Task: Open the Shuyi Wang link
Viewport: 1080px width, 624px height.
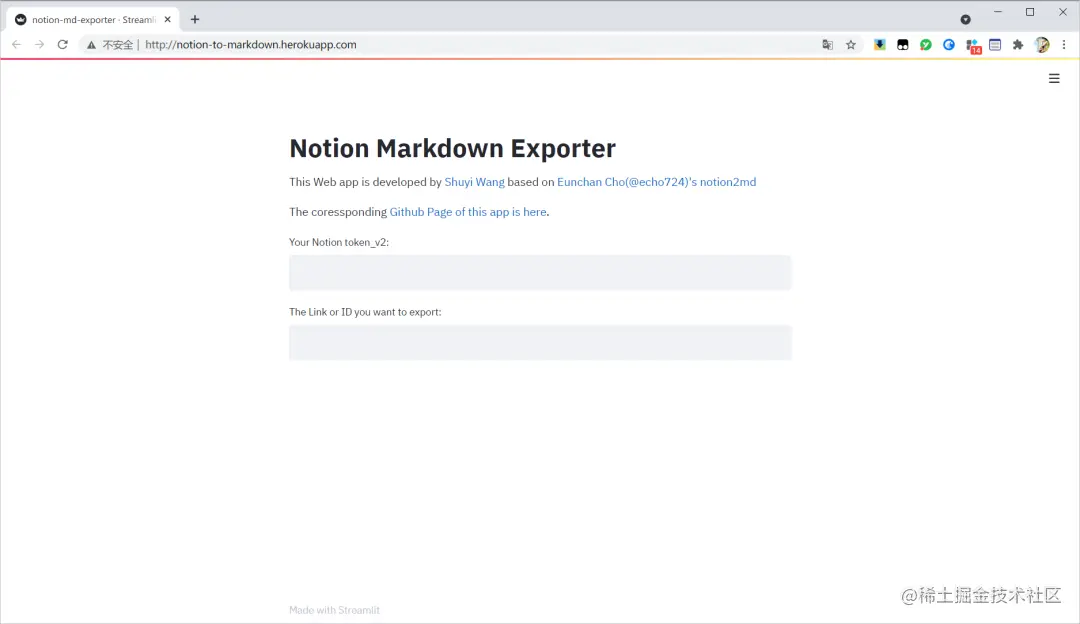Action: tap(474, 182)
